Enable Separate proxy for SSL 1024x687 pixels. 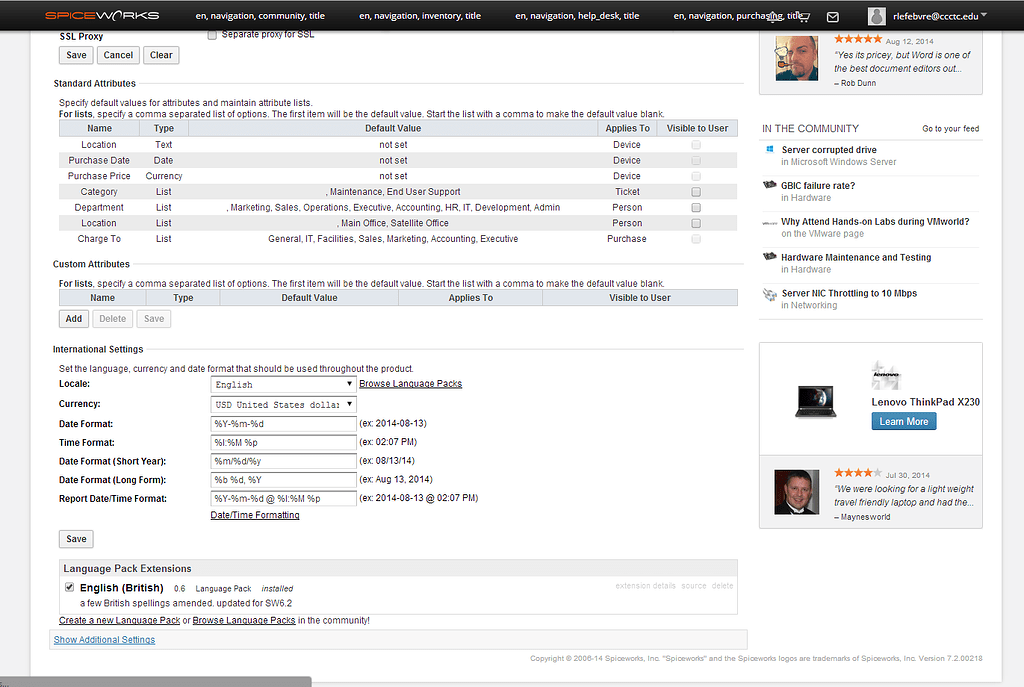[x=212, y=33]
